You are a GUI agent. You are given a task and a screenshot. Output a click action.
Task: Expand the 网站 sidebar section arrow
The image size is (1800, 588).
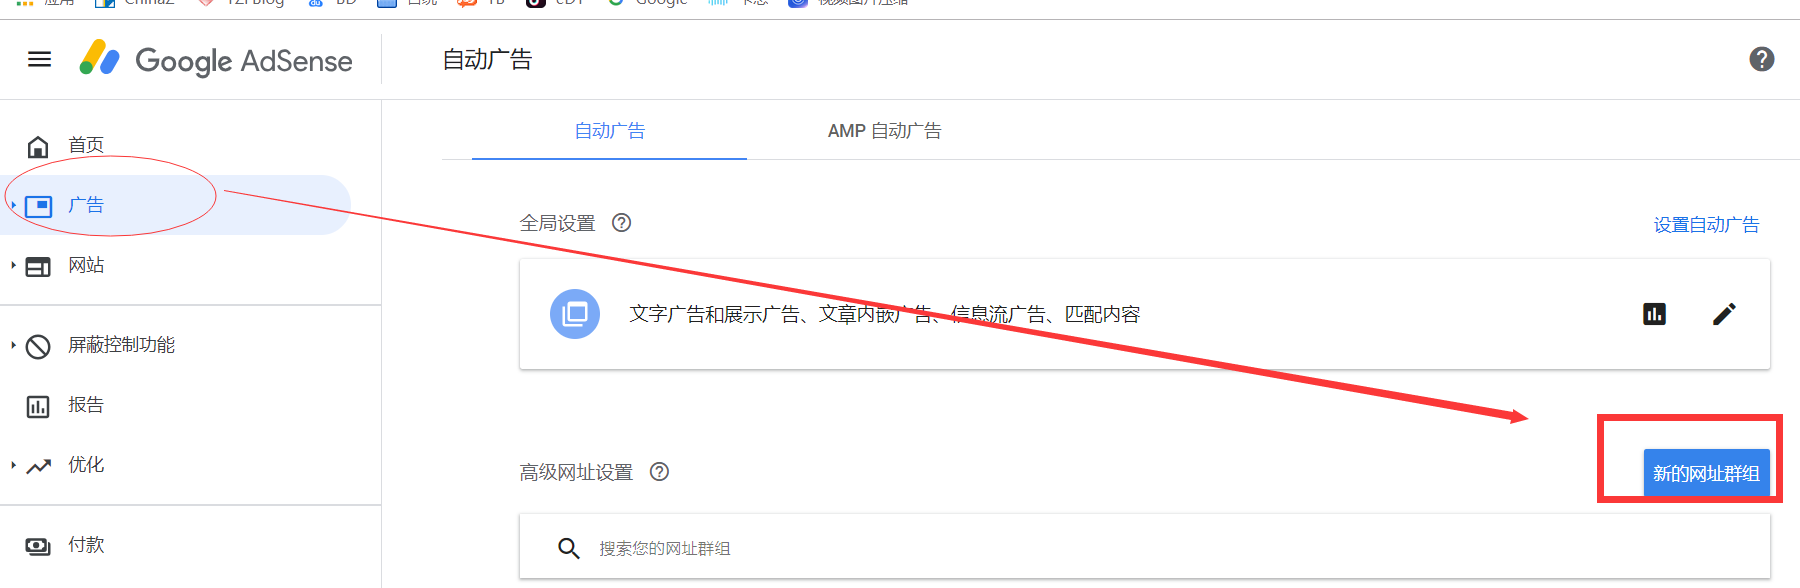point(13,265)
